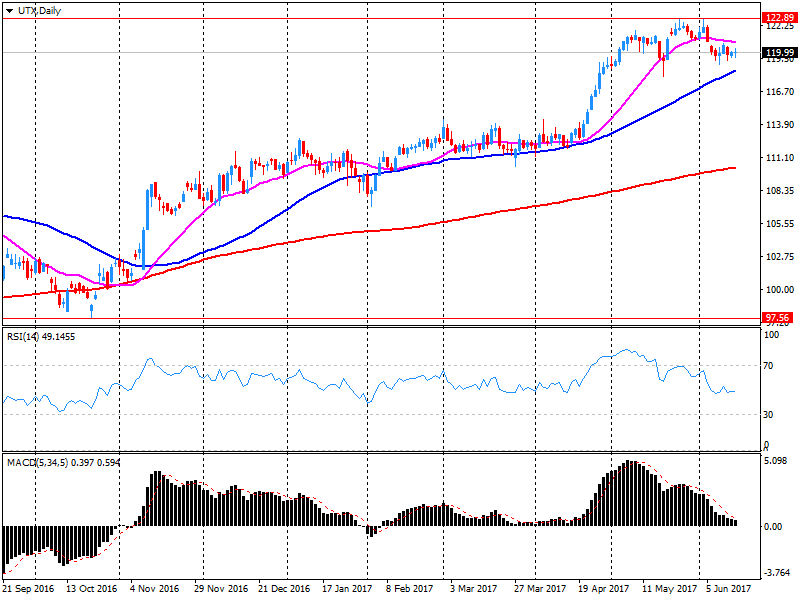Select the red horizontal support line at 97.56
The image size is (800, 600).
click(x=382, y=318)
